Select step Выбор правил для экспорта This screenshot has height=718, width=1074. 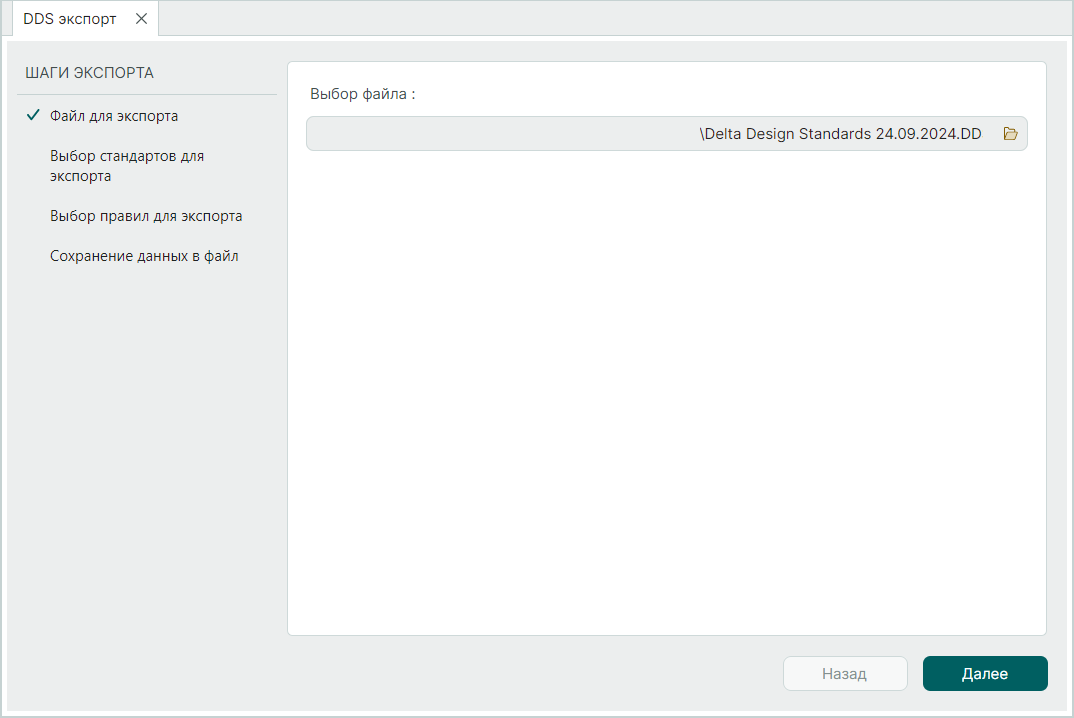point(146,216)
